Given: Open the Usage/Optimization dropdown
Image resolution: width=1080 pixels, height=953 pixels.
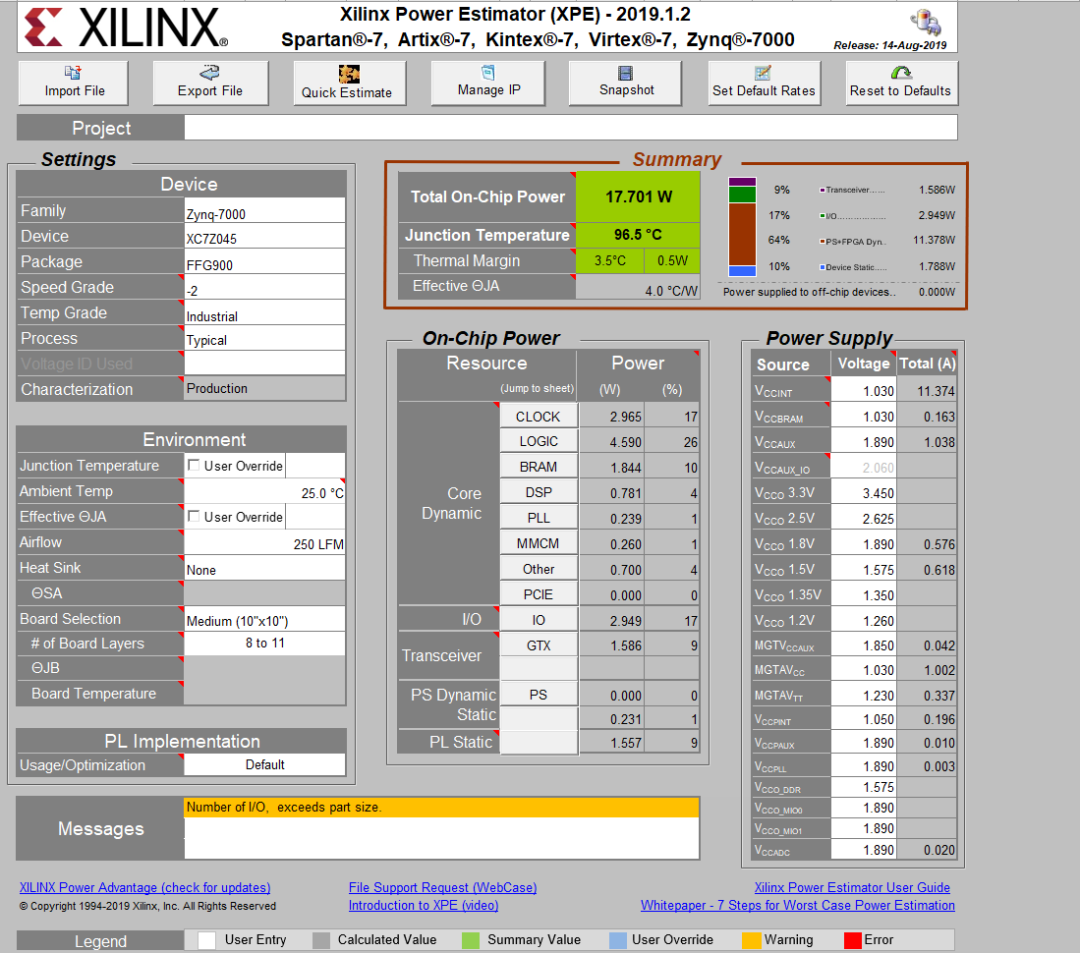Looking at the screenshot, I should tap(264, 763).
